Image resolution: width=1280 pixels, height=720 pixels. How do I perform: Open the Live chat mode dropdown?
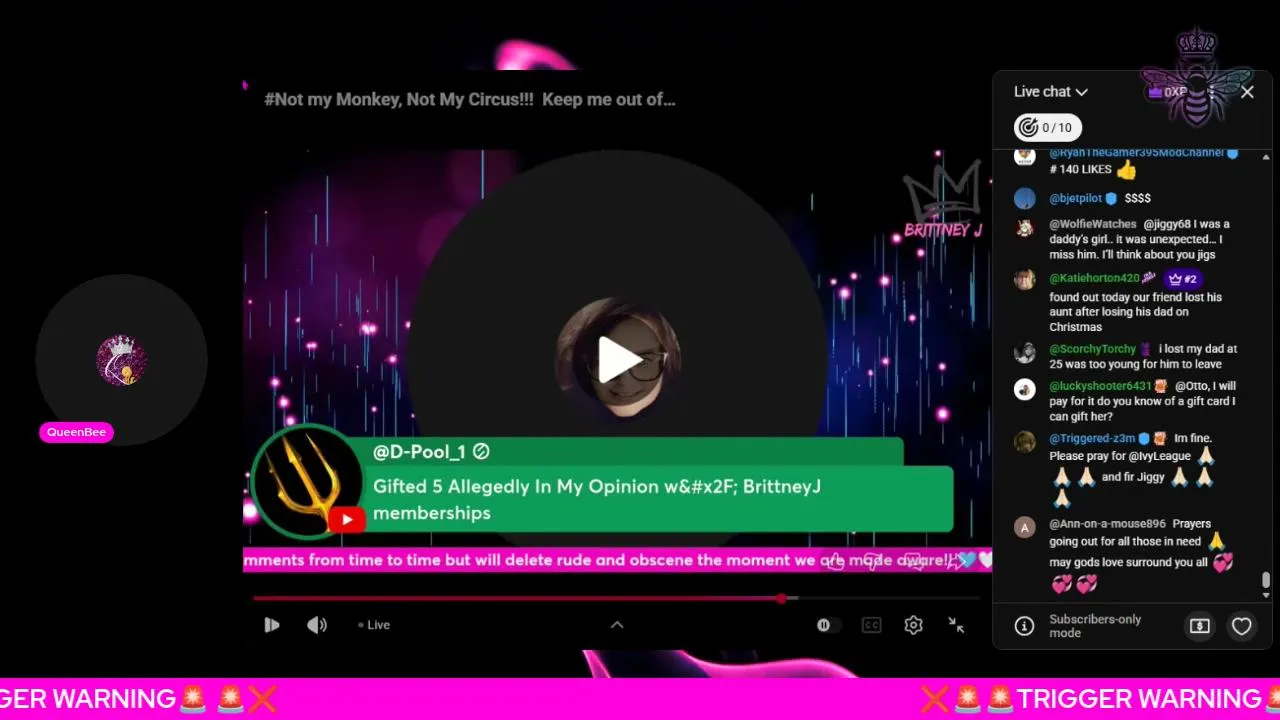[1050, 91]
